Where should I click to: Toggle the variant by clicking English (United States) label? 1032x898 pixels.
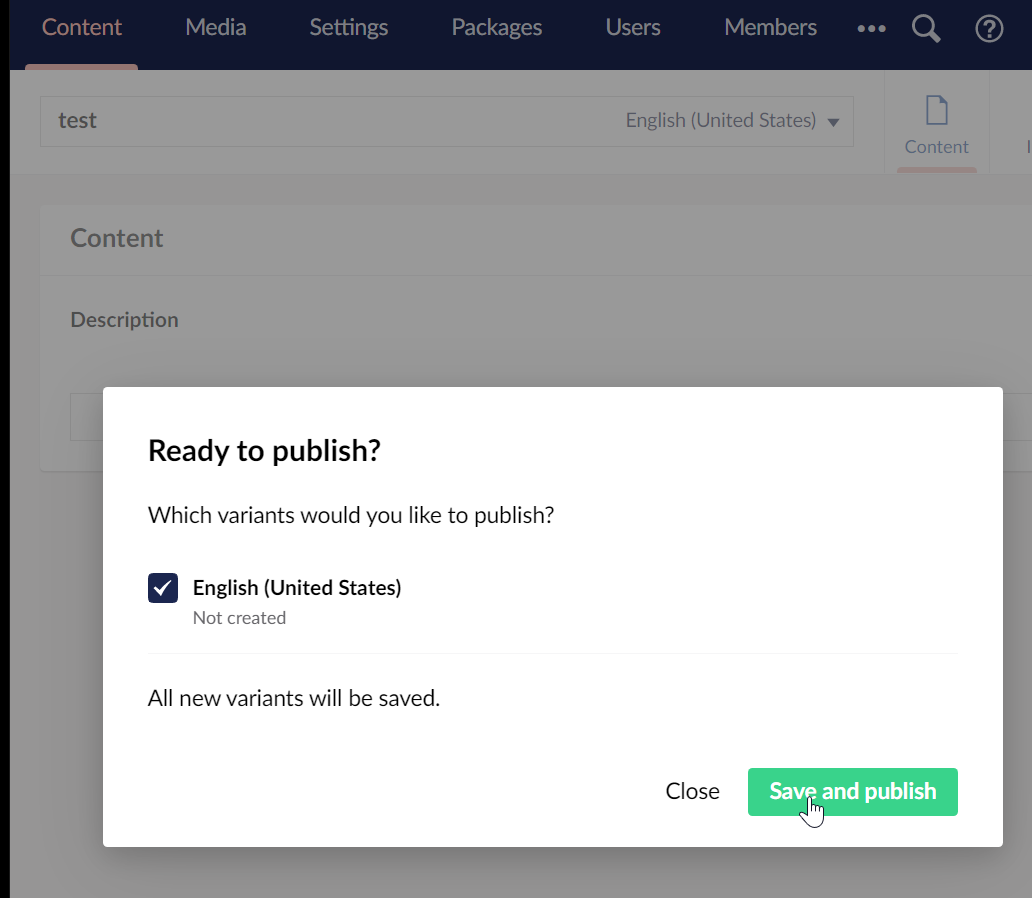[x=296, y=587]
